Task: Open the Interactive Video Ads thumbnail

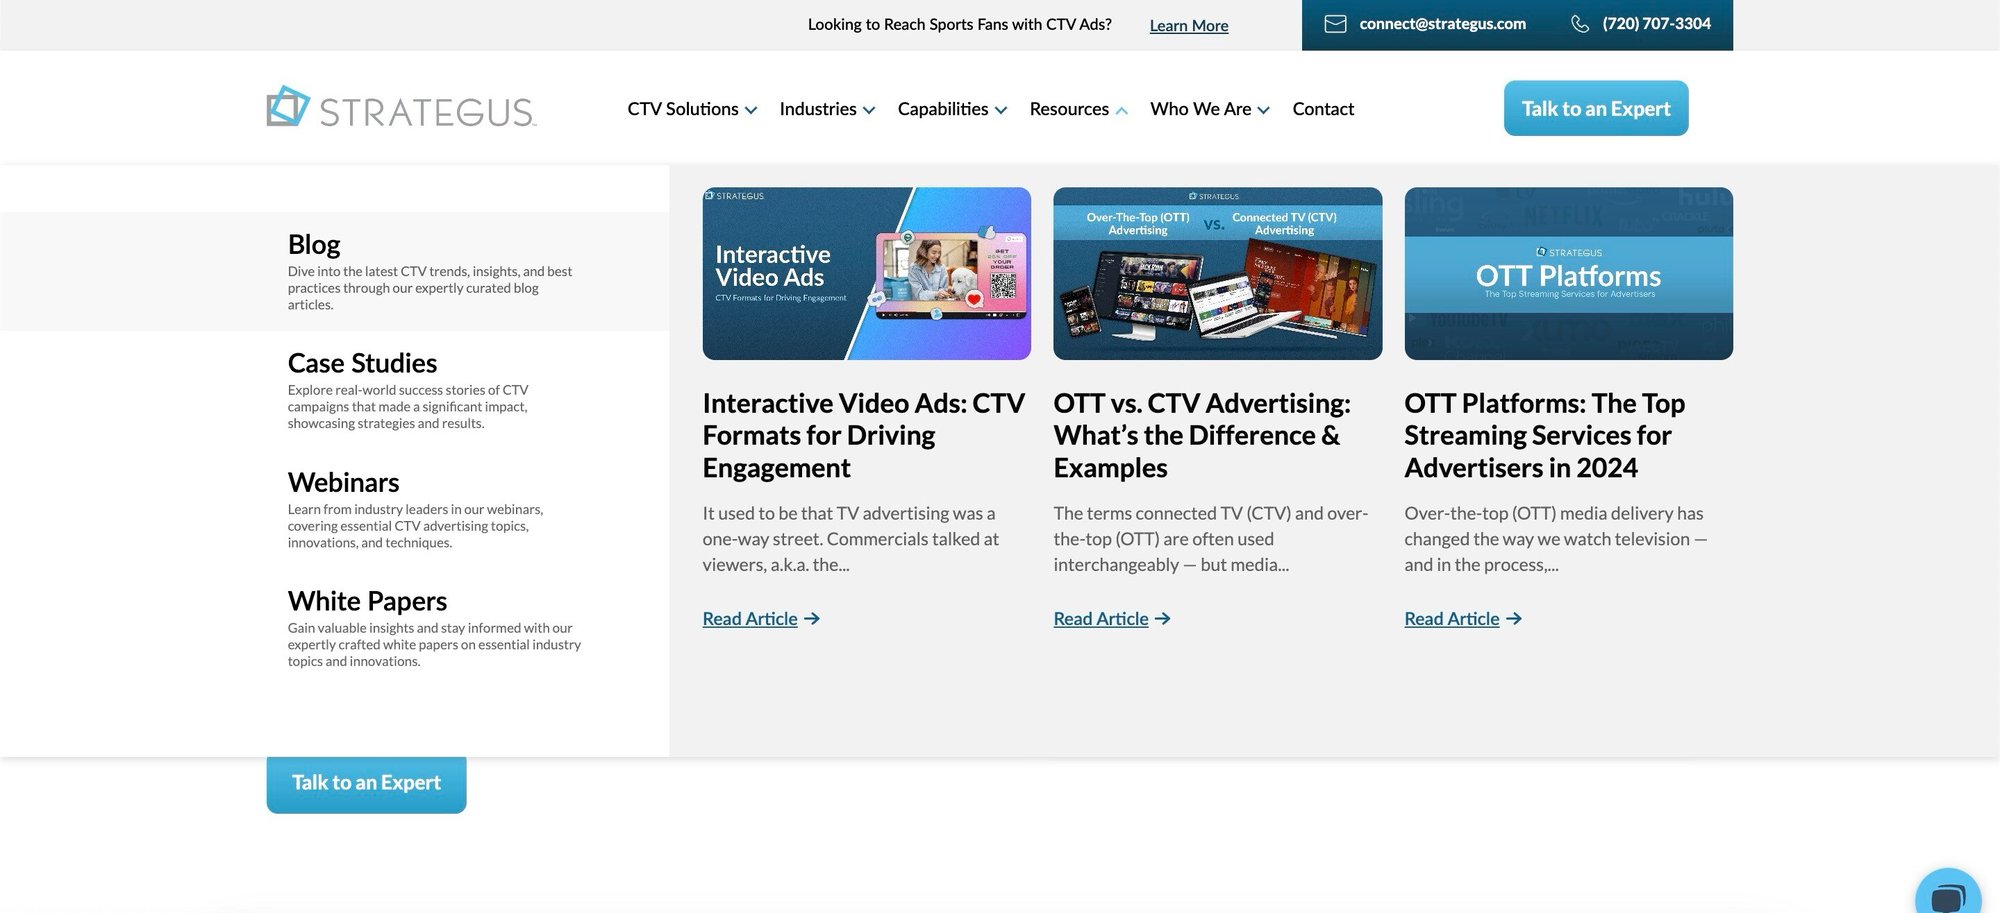Action: coord(866,273)
